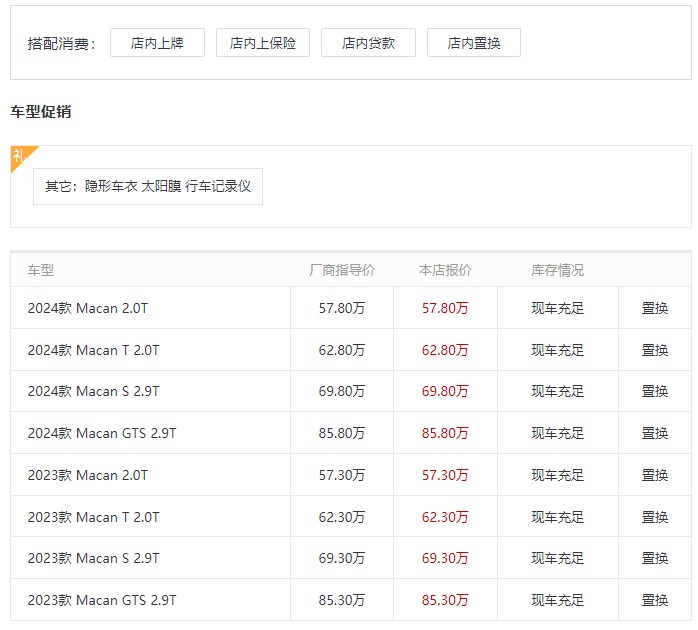Select the 店内上保险 option
The height and width of the screenshot is (630, 698).
point(263,43)
